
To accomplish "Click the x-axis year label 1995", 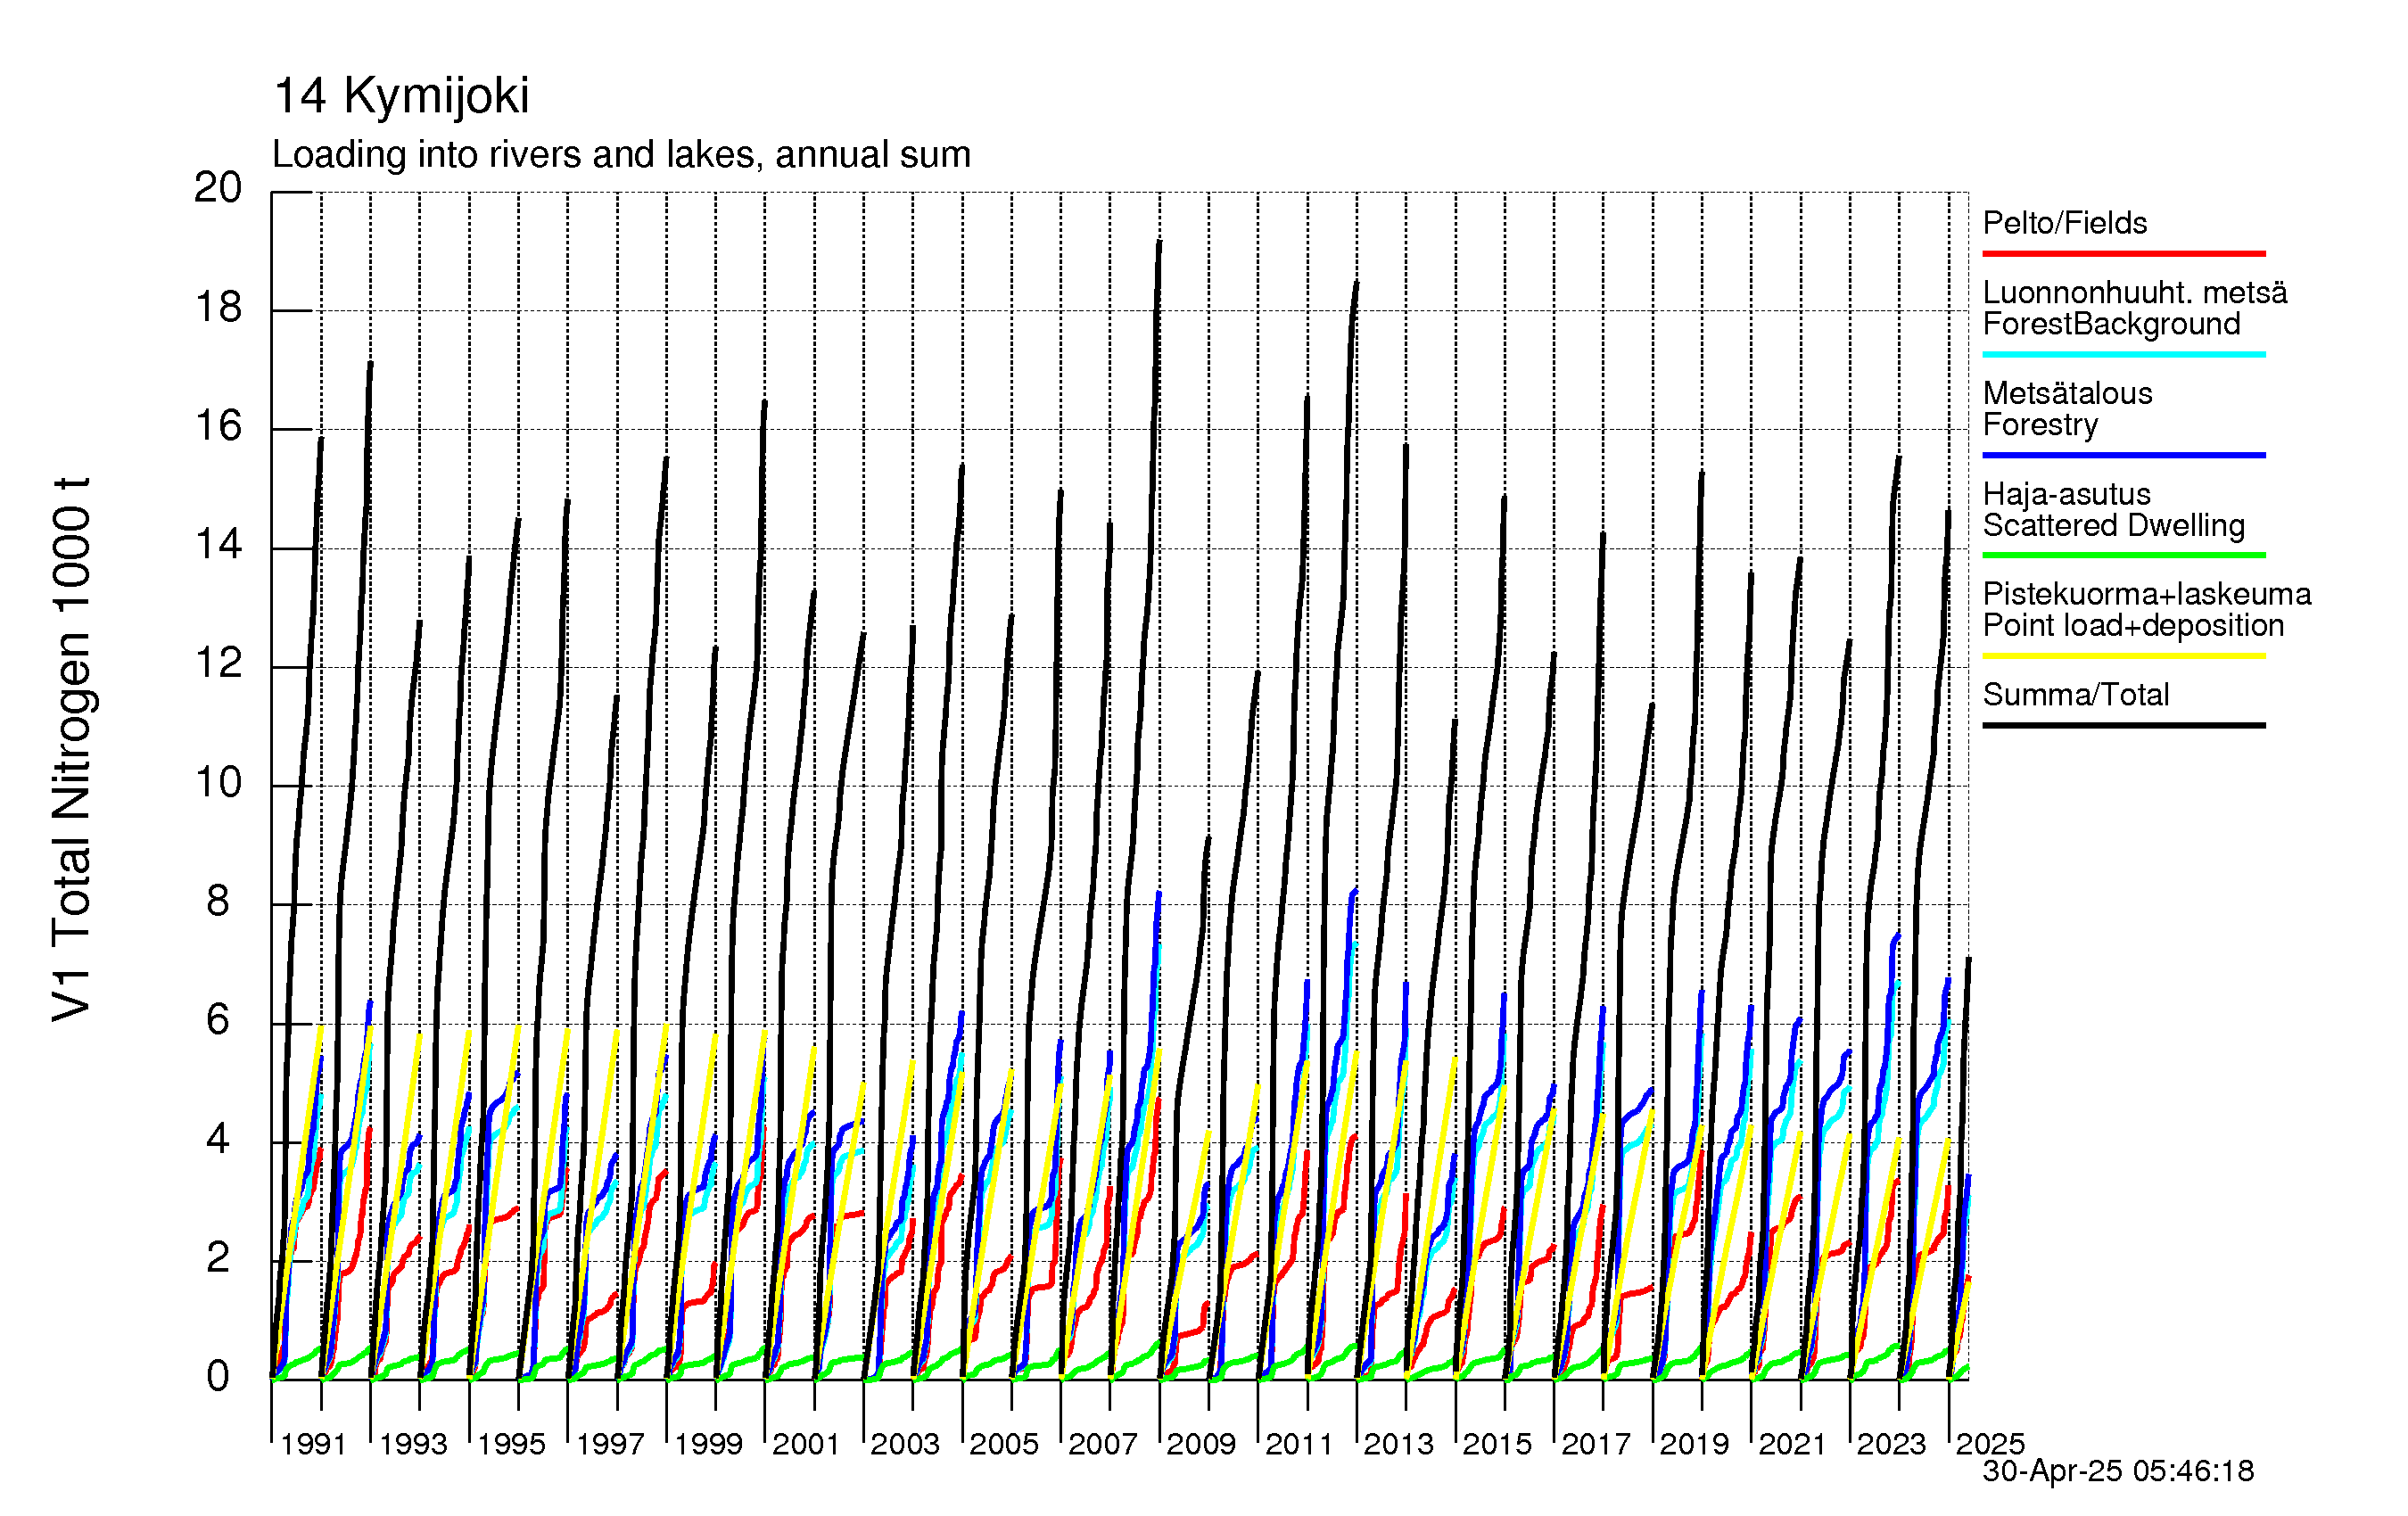I will coord(511,1444).
